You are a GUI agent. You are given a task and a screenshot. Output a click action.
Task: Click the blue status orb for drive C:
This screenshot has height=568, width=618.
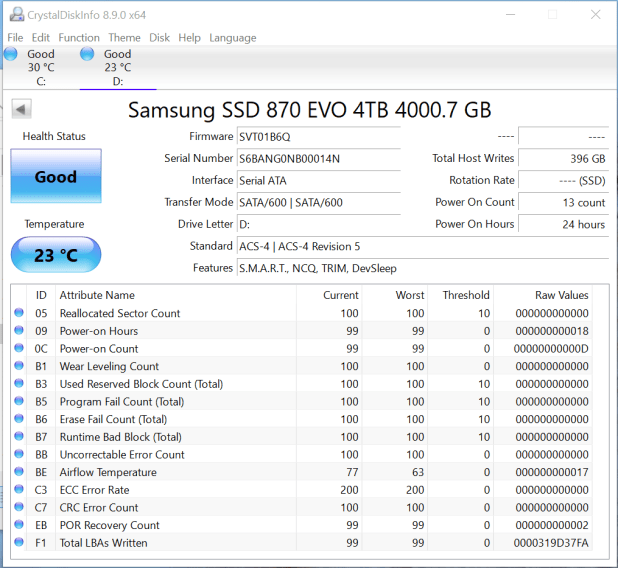point(11,54)
